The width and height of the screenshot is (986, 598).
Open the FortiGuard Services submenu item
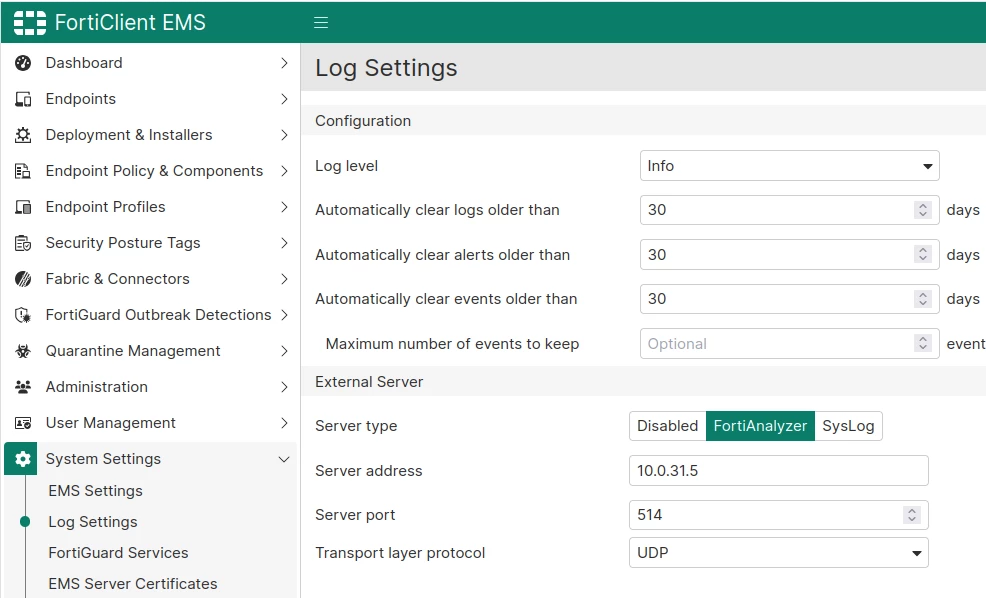click(118, 553)
